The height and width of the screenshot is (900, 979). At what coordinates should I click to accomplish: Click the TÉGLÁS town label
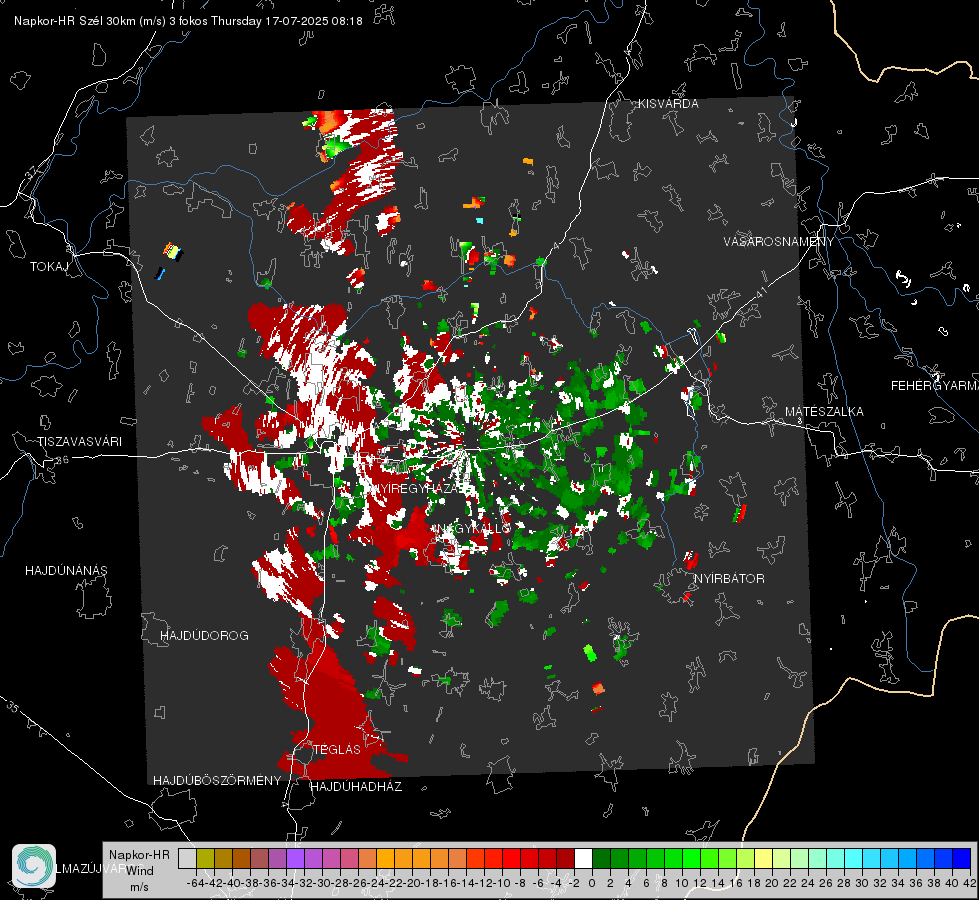pos(337,750)
